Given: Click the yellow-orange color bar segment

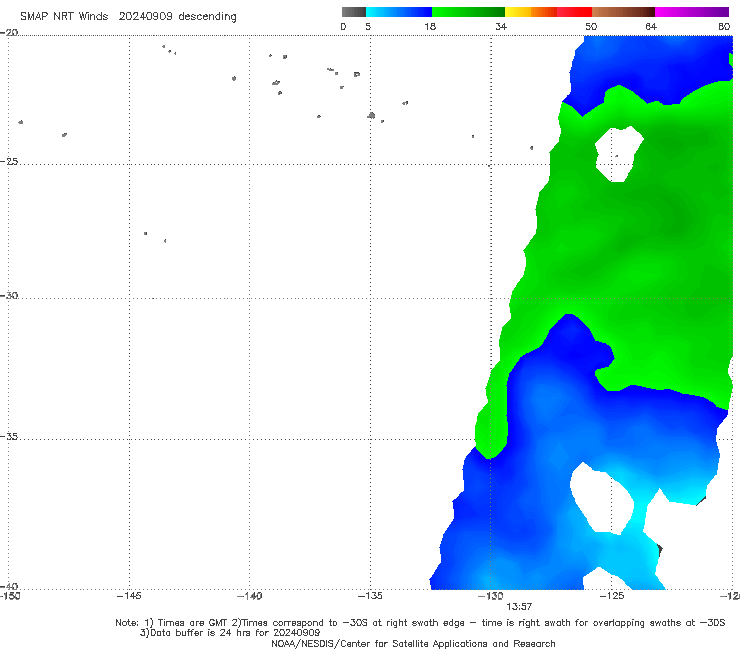Looking at the screenshot, I should click(531, 12).
